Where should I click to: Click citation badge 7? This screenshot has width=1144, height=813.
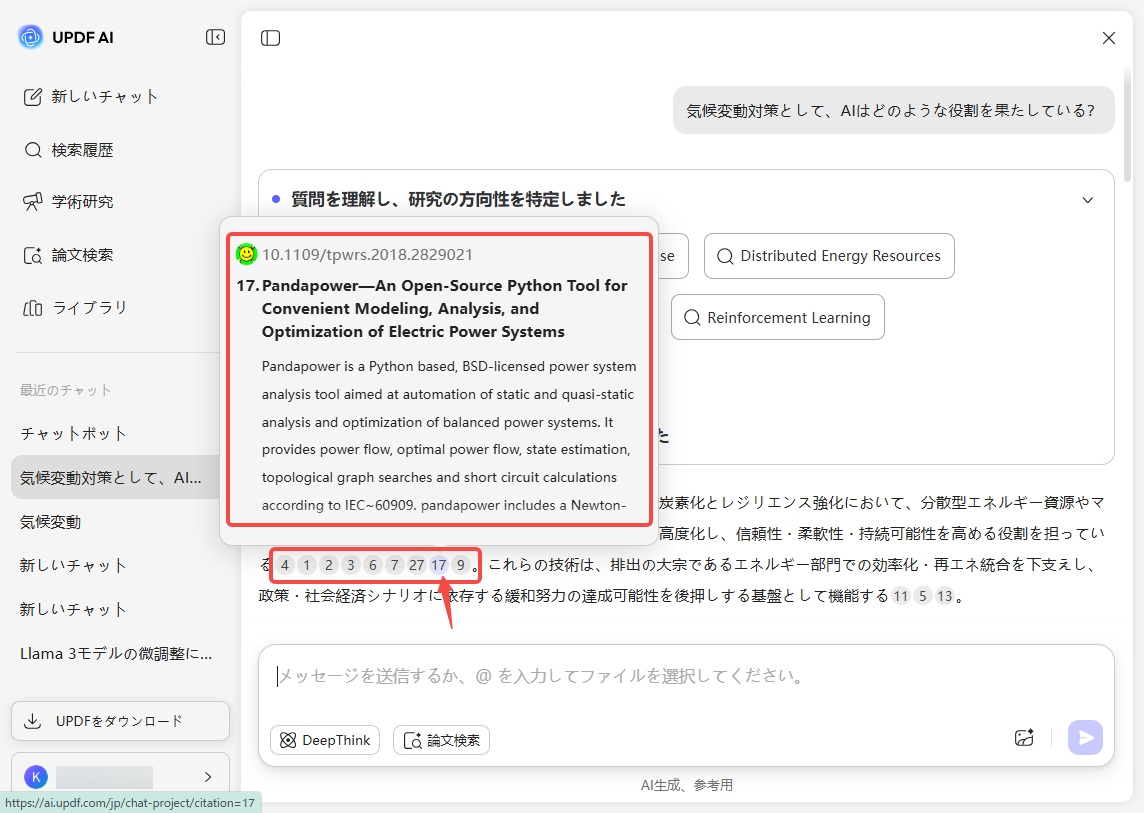(x=394, y=565)
